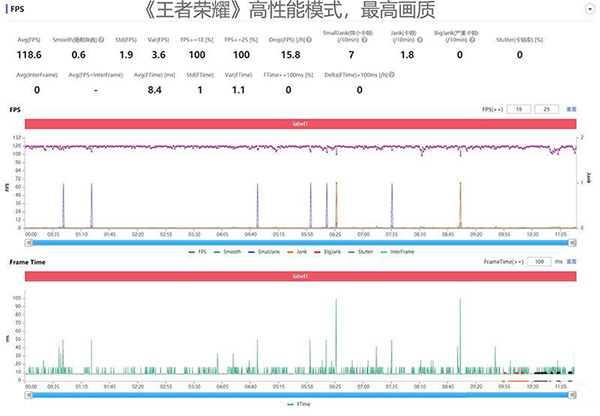Select the red label1 bar above FPS chart
This screenshot has height=416, width=600.
tap(302, 122)
